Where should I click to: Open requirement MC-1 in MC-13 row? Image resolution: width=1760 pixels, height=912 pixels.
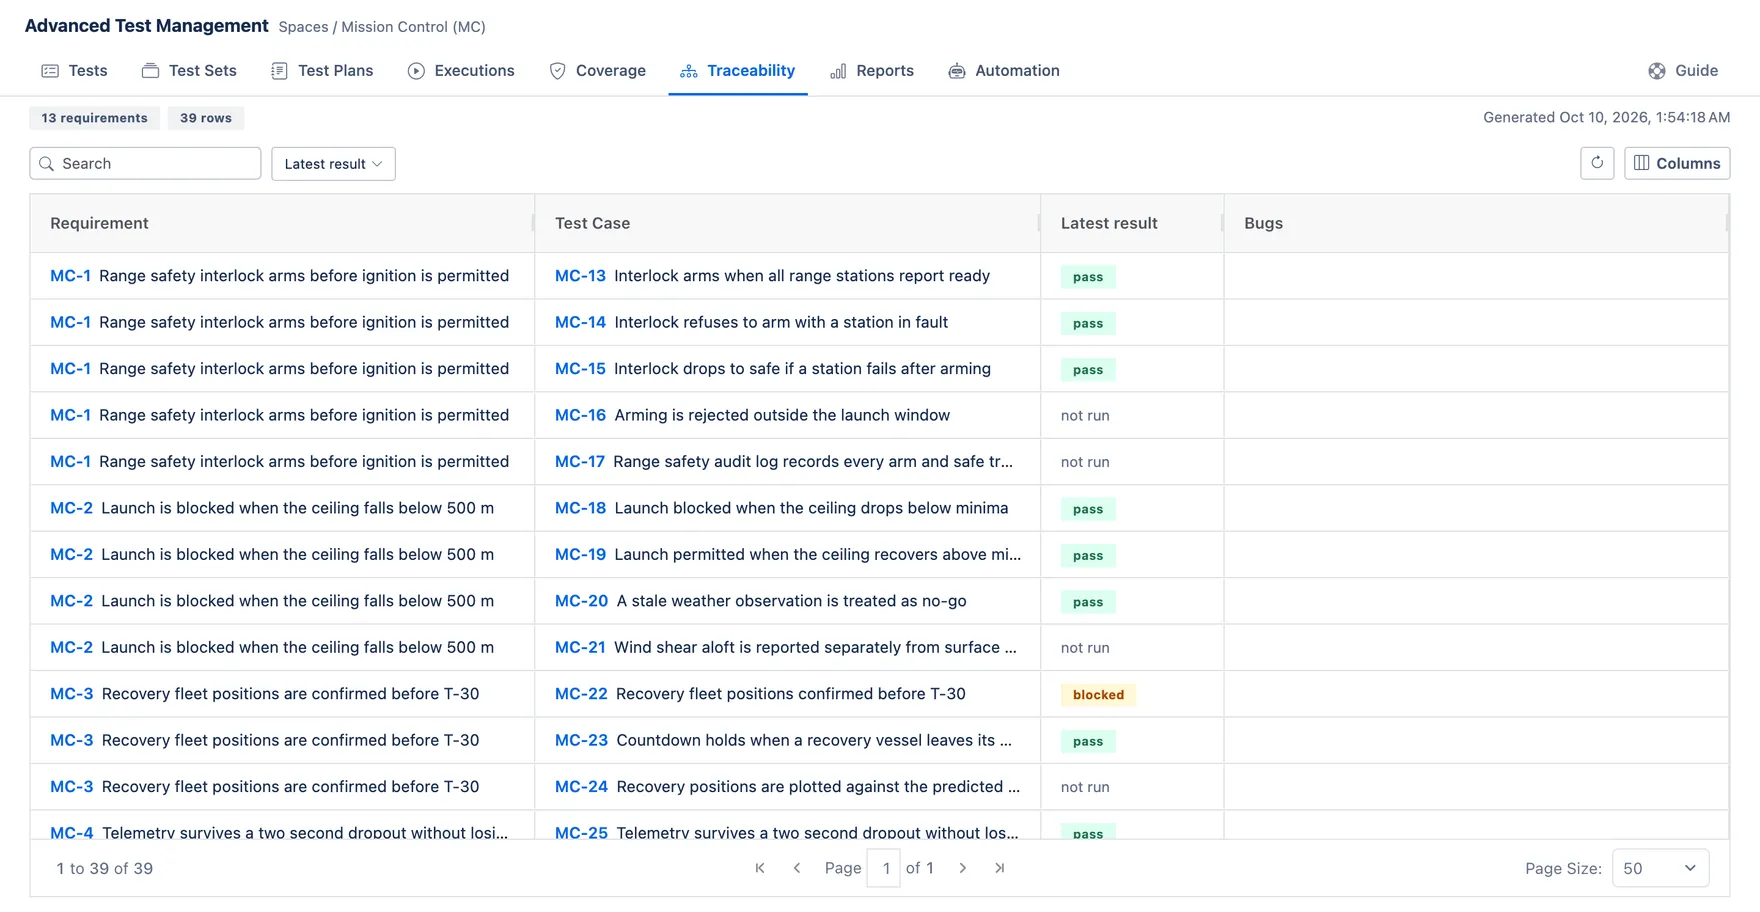(70, 276)
